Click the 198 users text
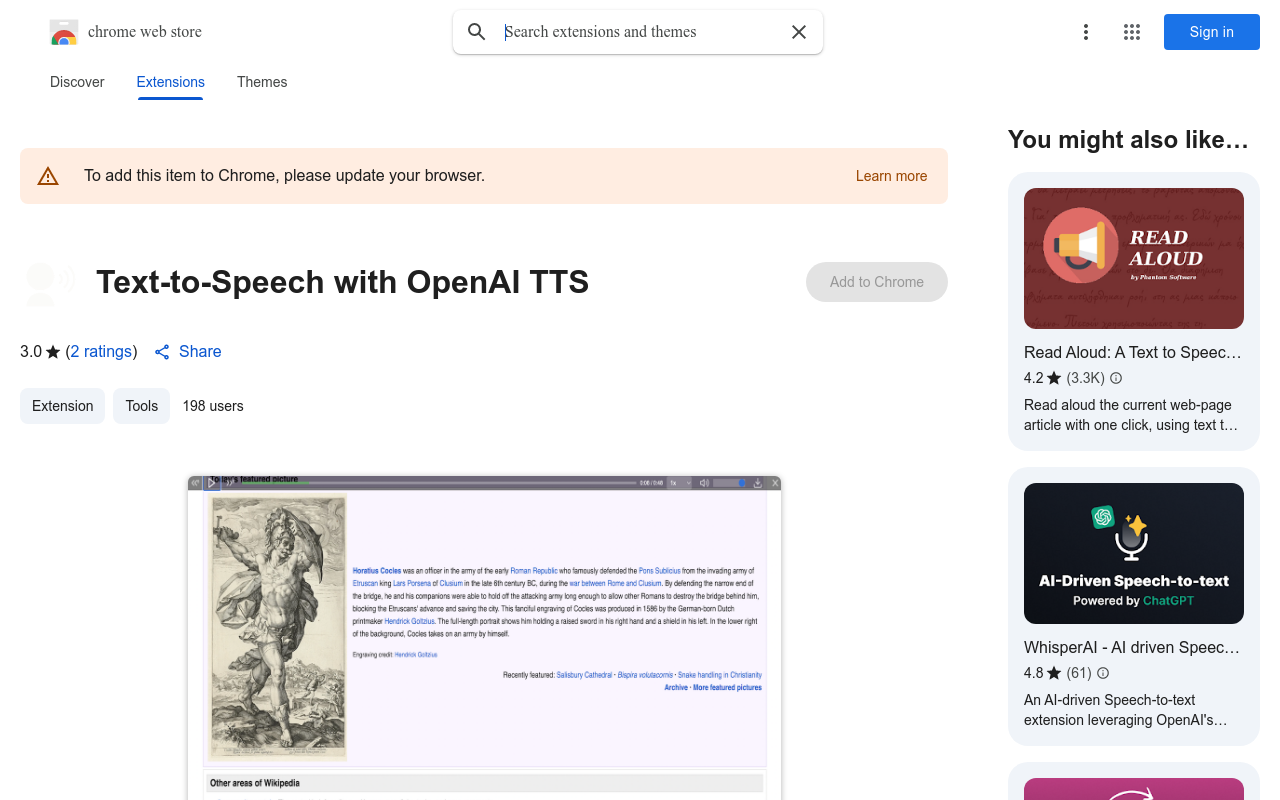The height and width of the screenshot is (800, 1280). point(213,406)
